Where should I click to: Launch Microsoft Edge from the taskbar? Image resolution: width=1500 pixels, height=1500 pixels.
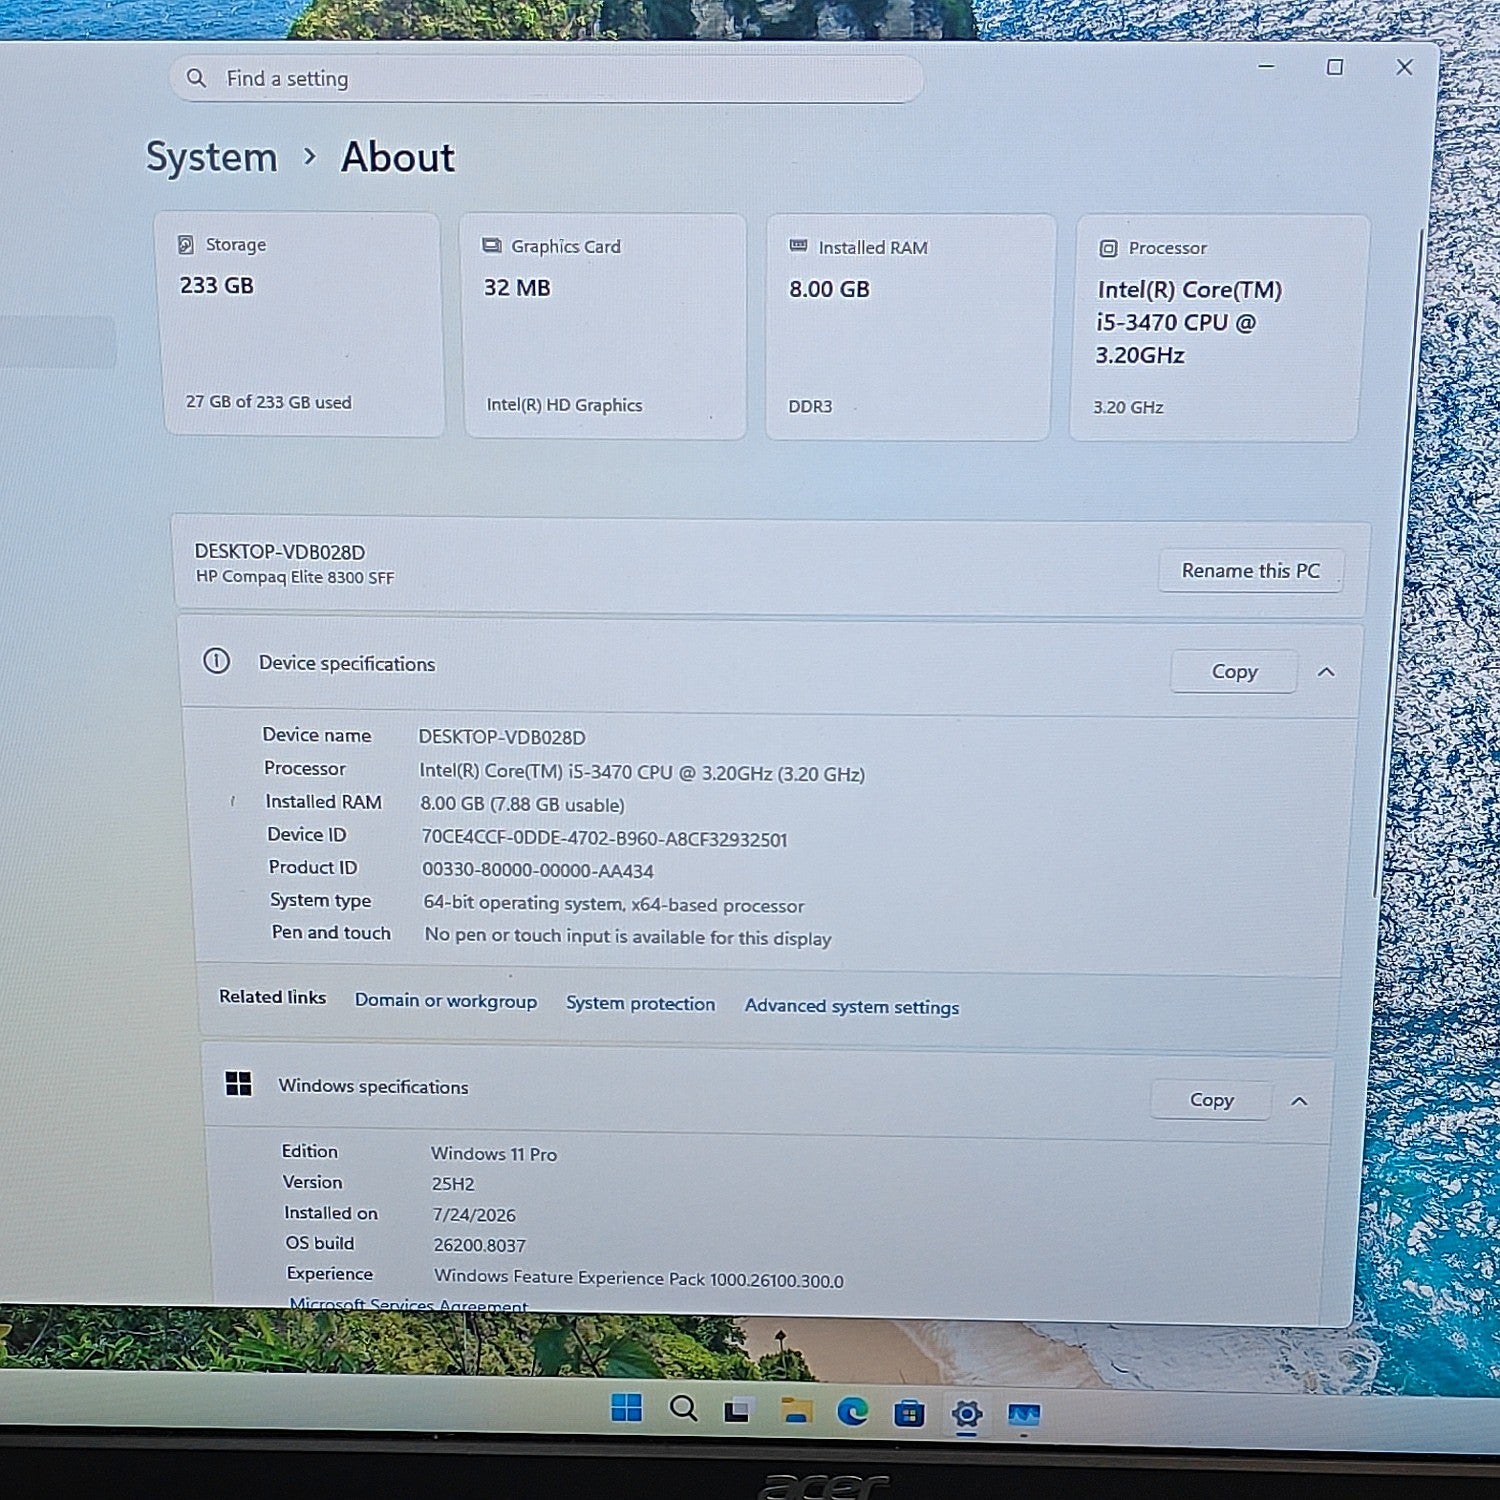click(853, 1411)
